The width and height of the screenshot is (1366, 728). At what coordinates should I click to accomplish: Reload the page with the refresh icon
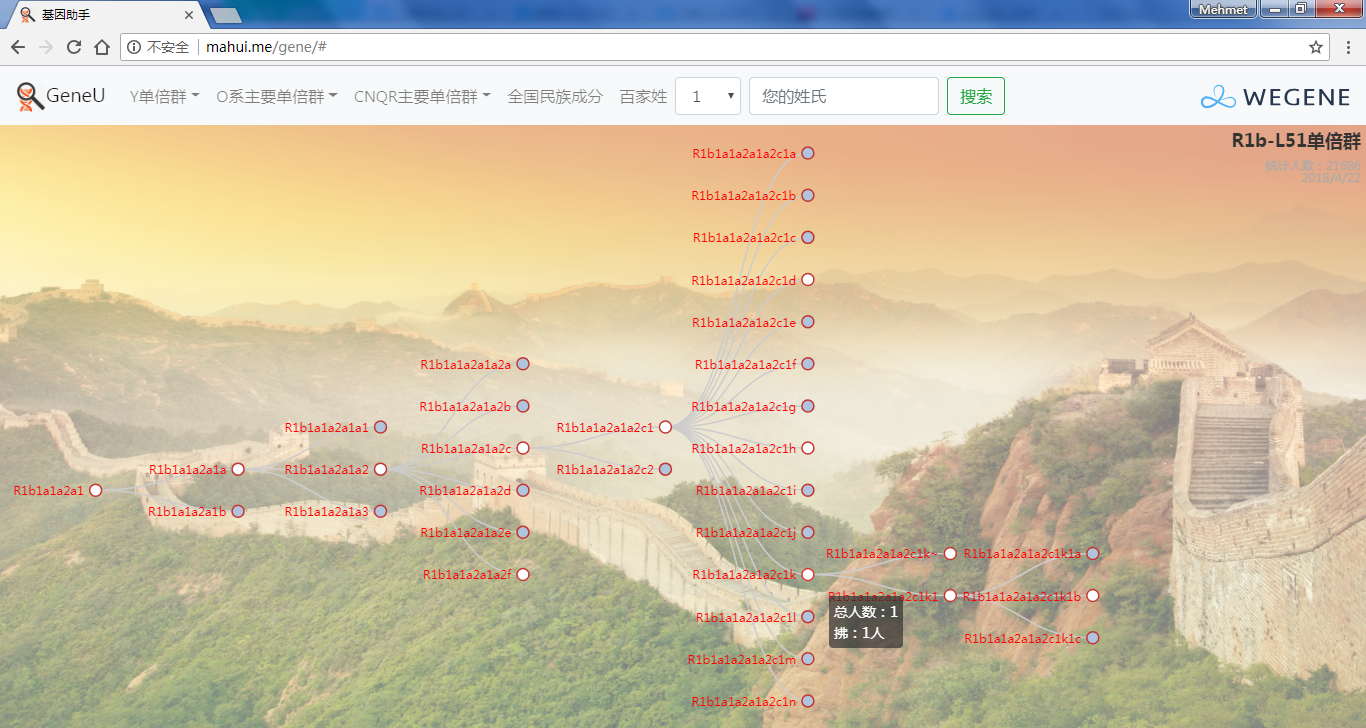tap(74, 47)
